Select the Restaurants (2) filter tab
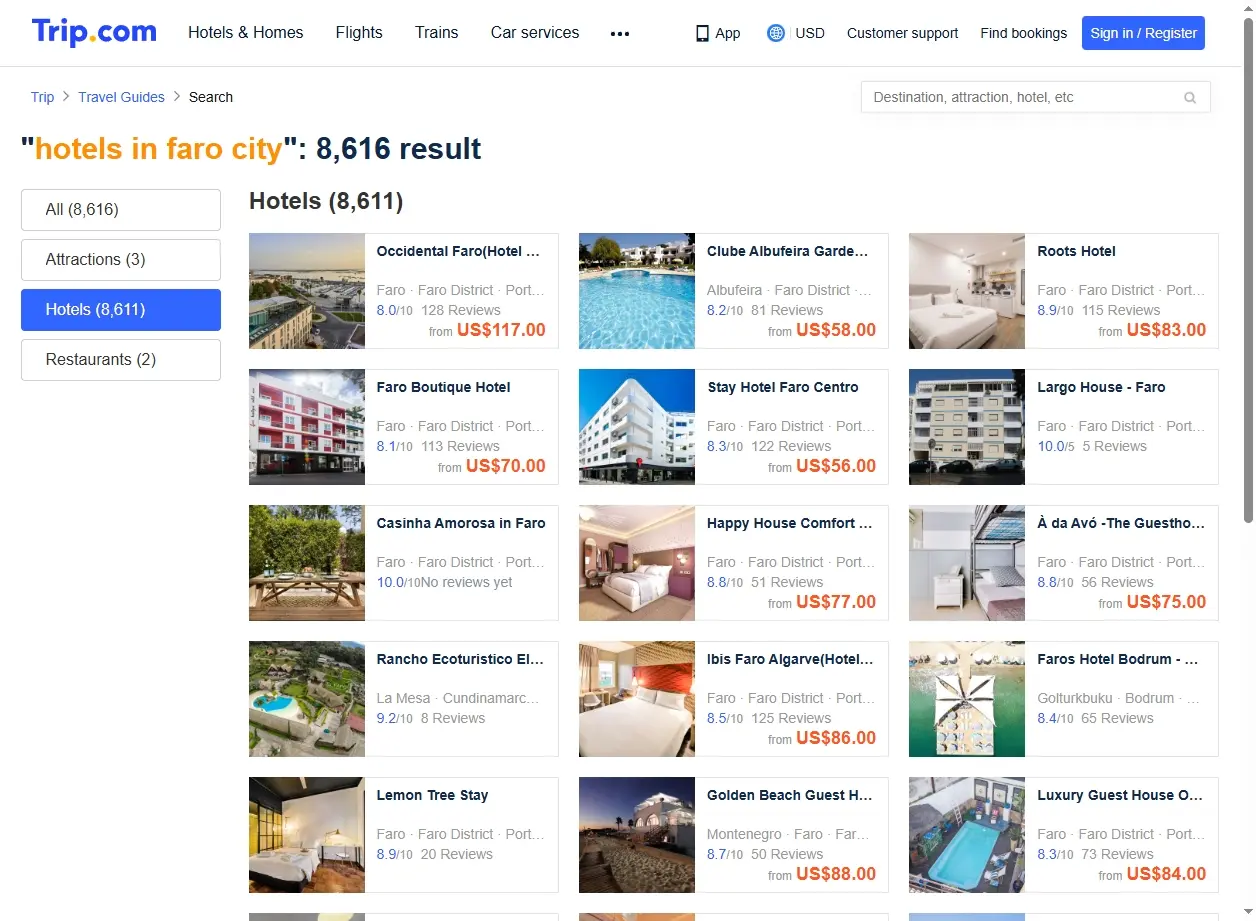This screenshot has width=1256, height=921. [x=121, y=360]
